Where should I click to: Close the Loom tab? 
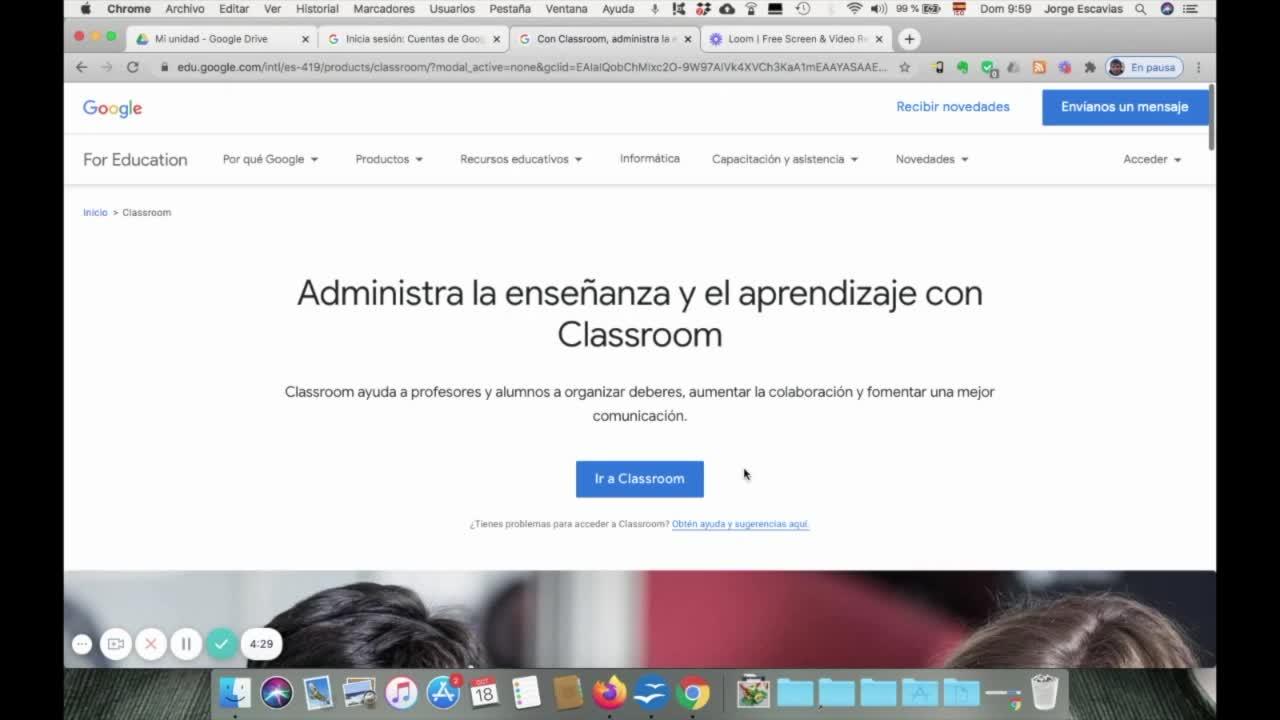click(x=879, y=39)
